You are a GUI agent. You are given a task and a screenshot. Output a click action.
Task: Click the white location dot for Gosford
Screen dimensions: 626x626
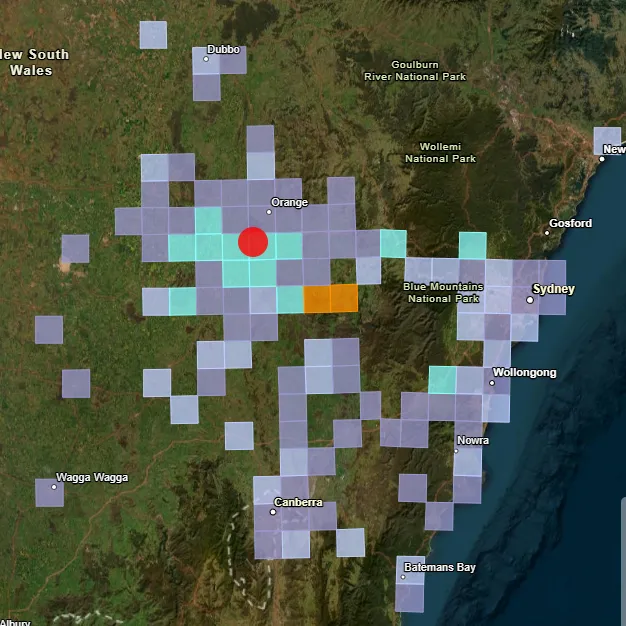[547, 233]
